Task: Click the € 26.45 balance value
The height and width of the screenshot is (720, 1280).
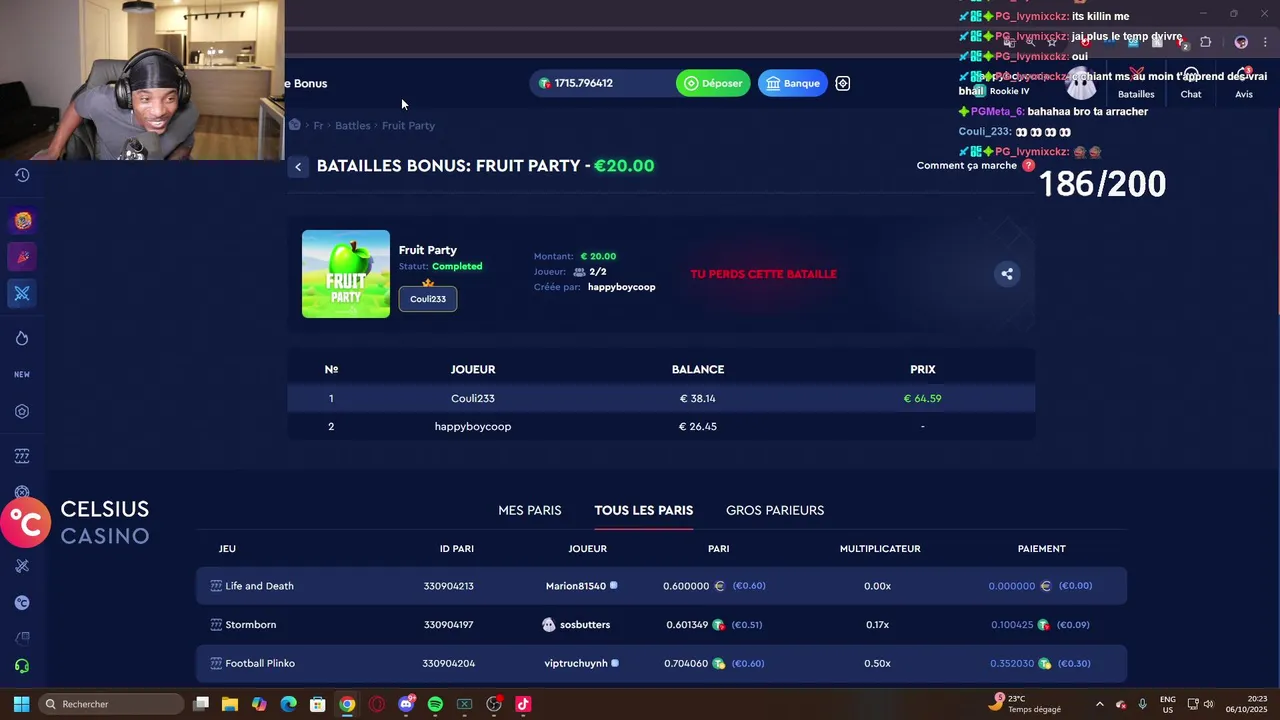Action: [x=698, y=426]
